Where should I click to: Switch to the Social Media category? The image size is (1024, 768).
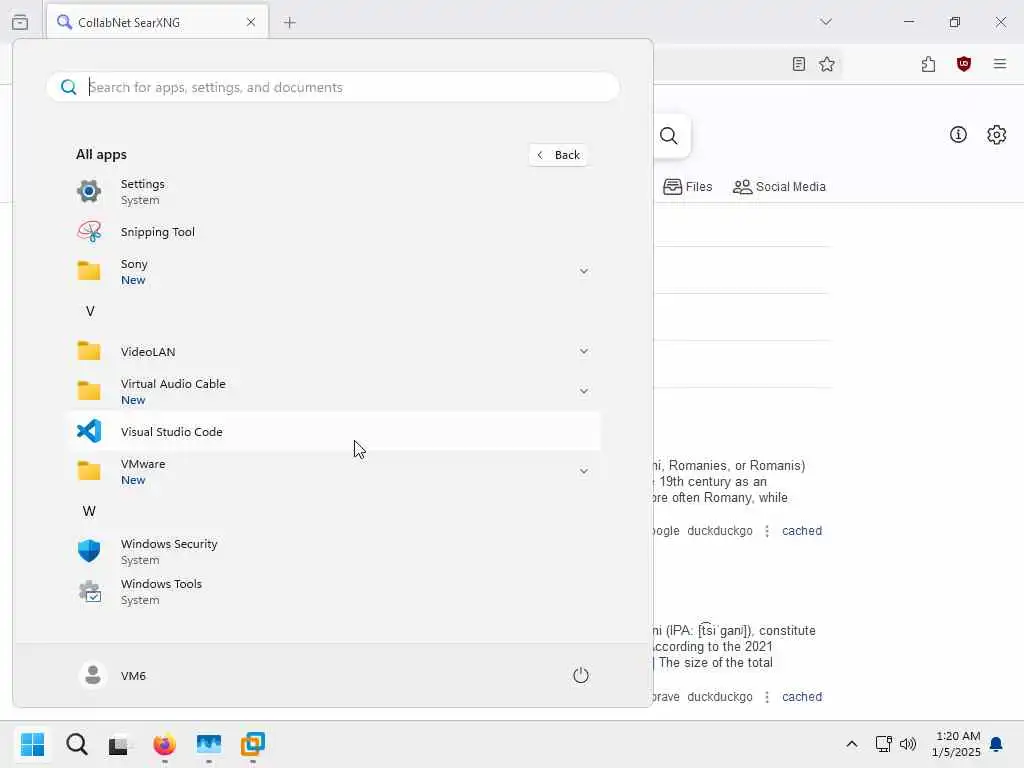point(779,187)
